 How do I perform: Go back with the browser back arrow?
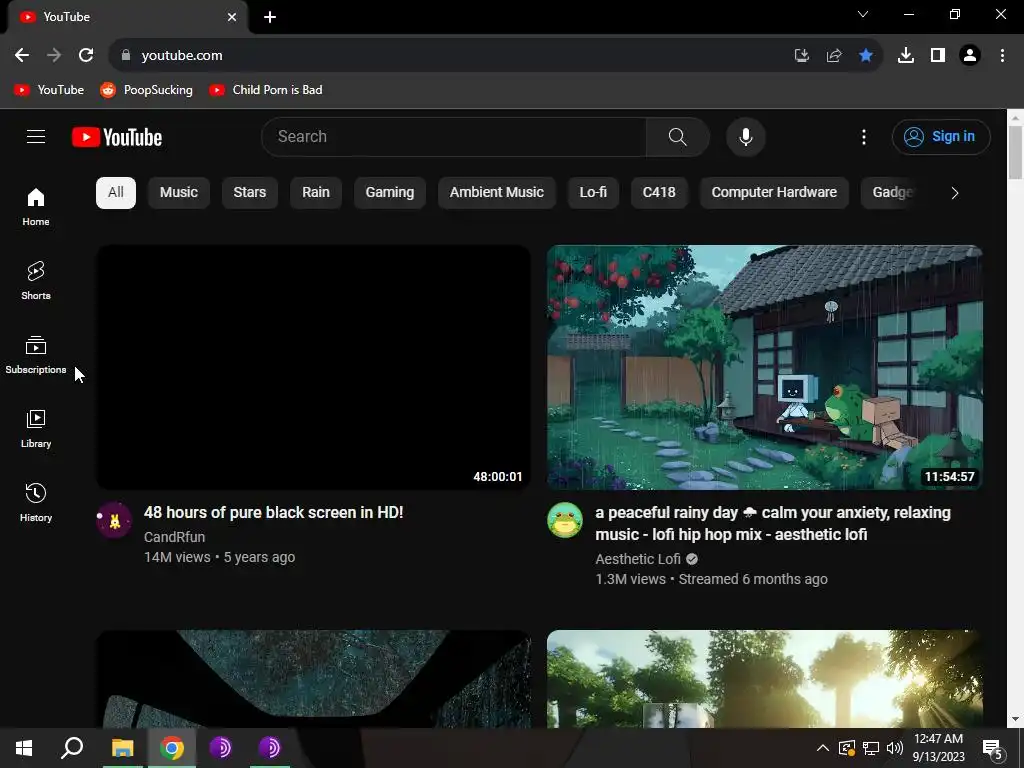22,56
